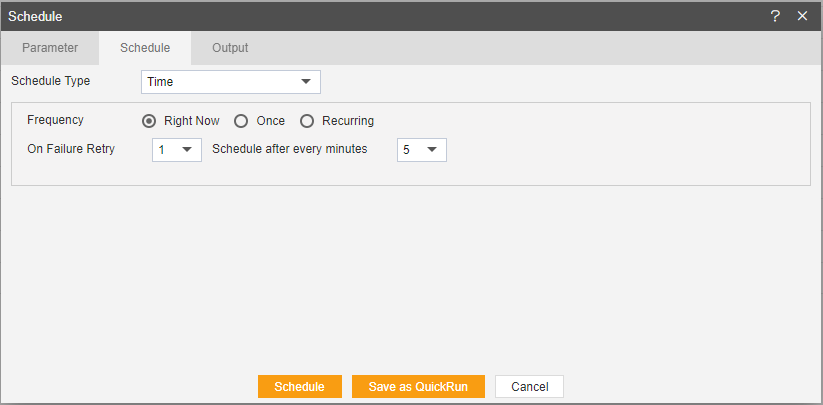Open the Output tab
This screenshot has width=823, height=405.
230,48
